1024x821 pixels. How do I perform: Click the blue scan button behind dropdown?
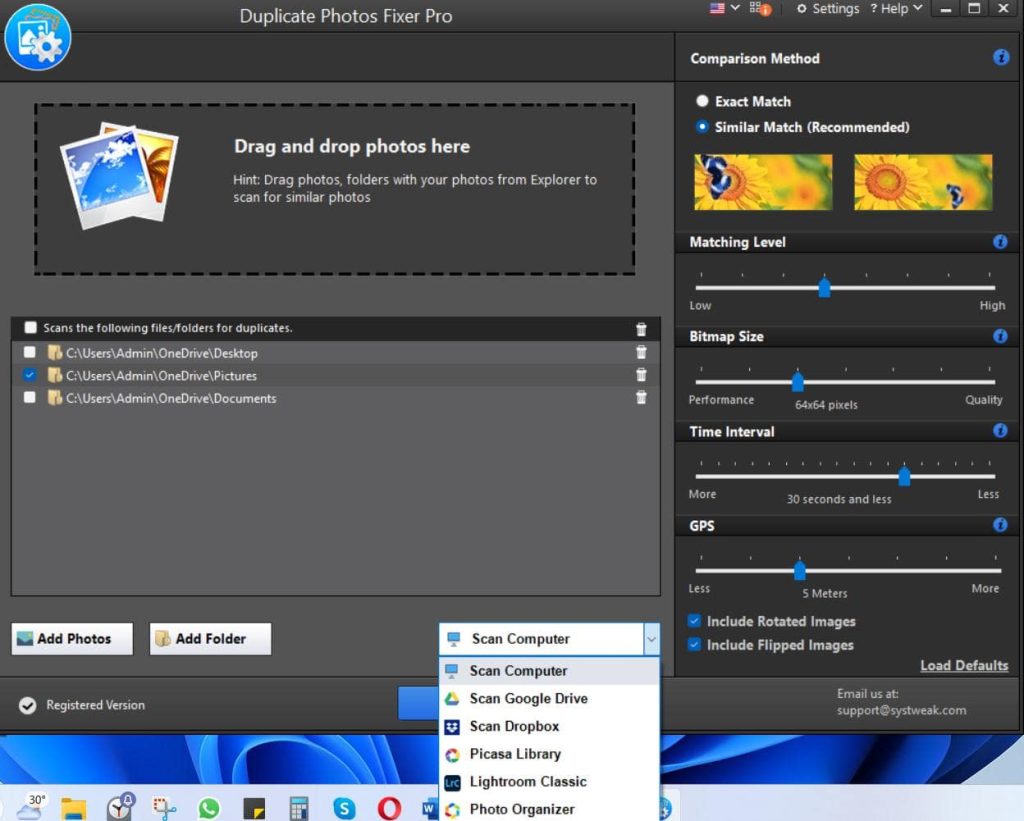point(418,703)
